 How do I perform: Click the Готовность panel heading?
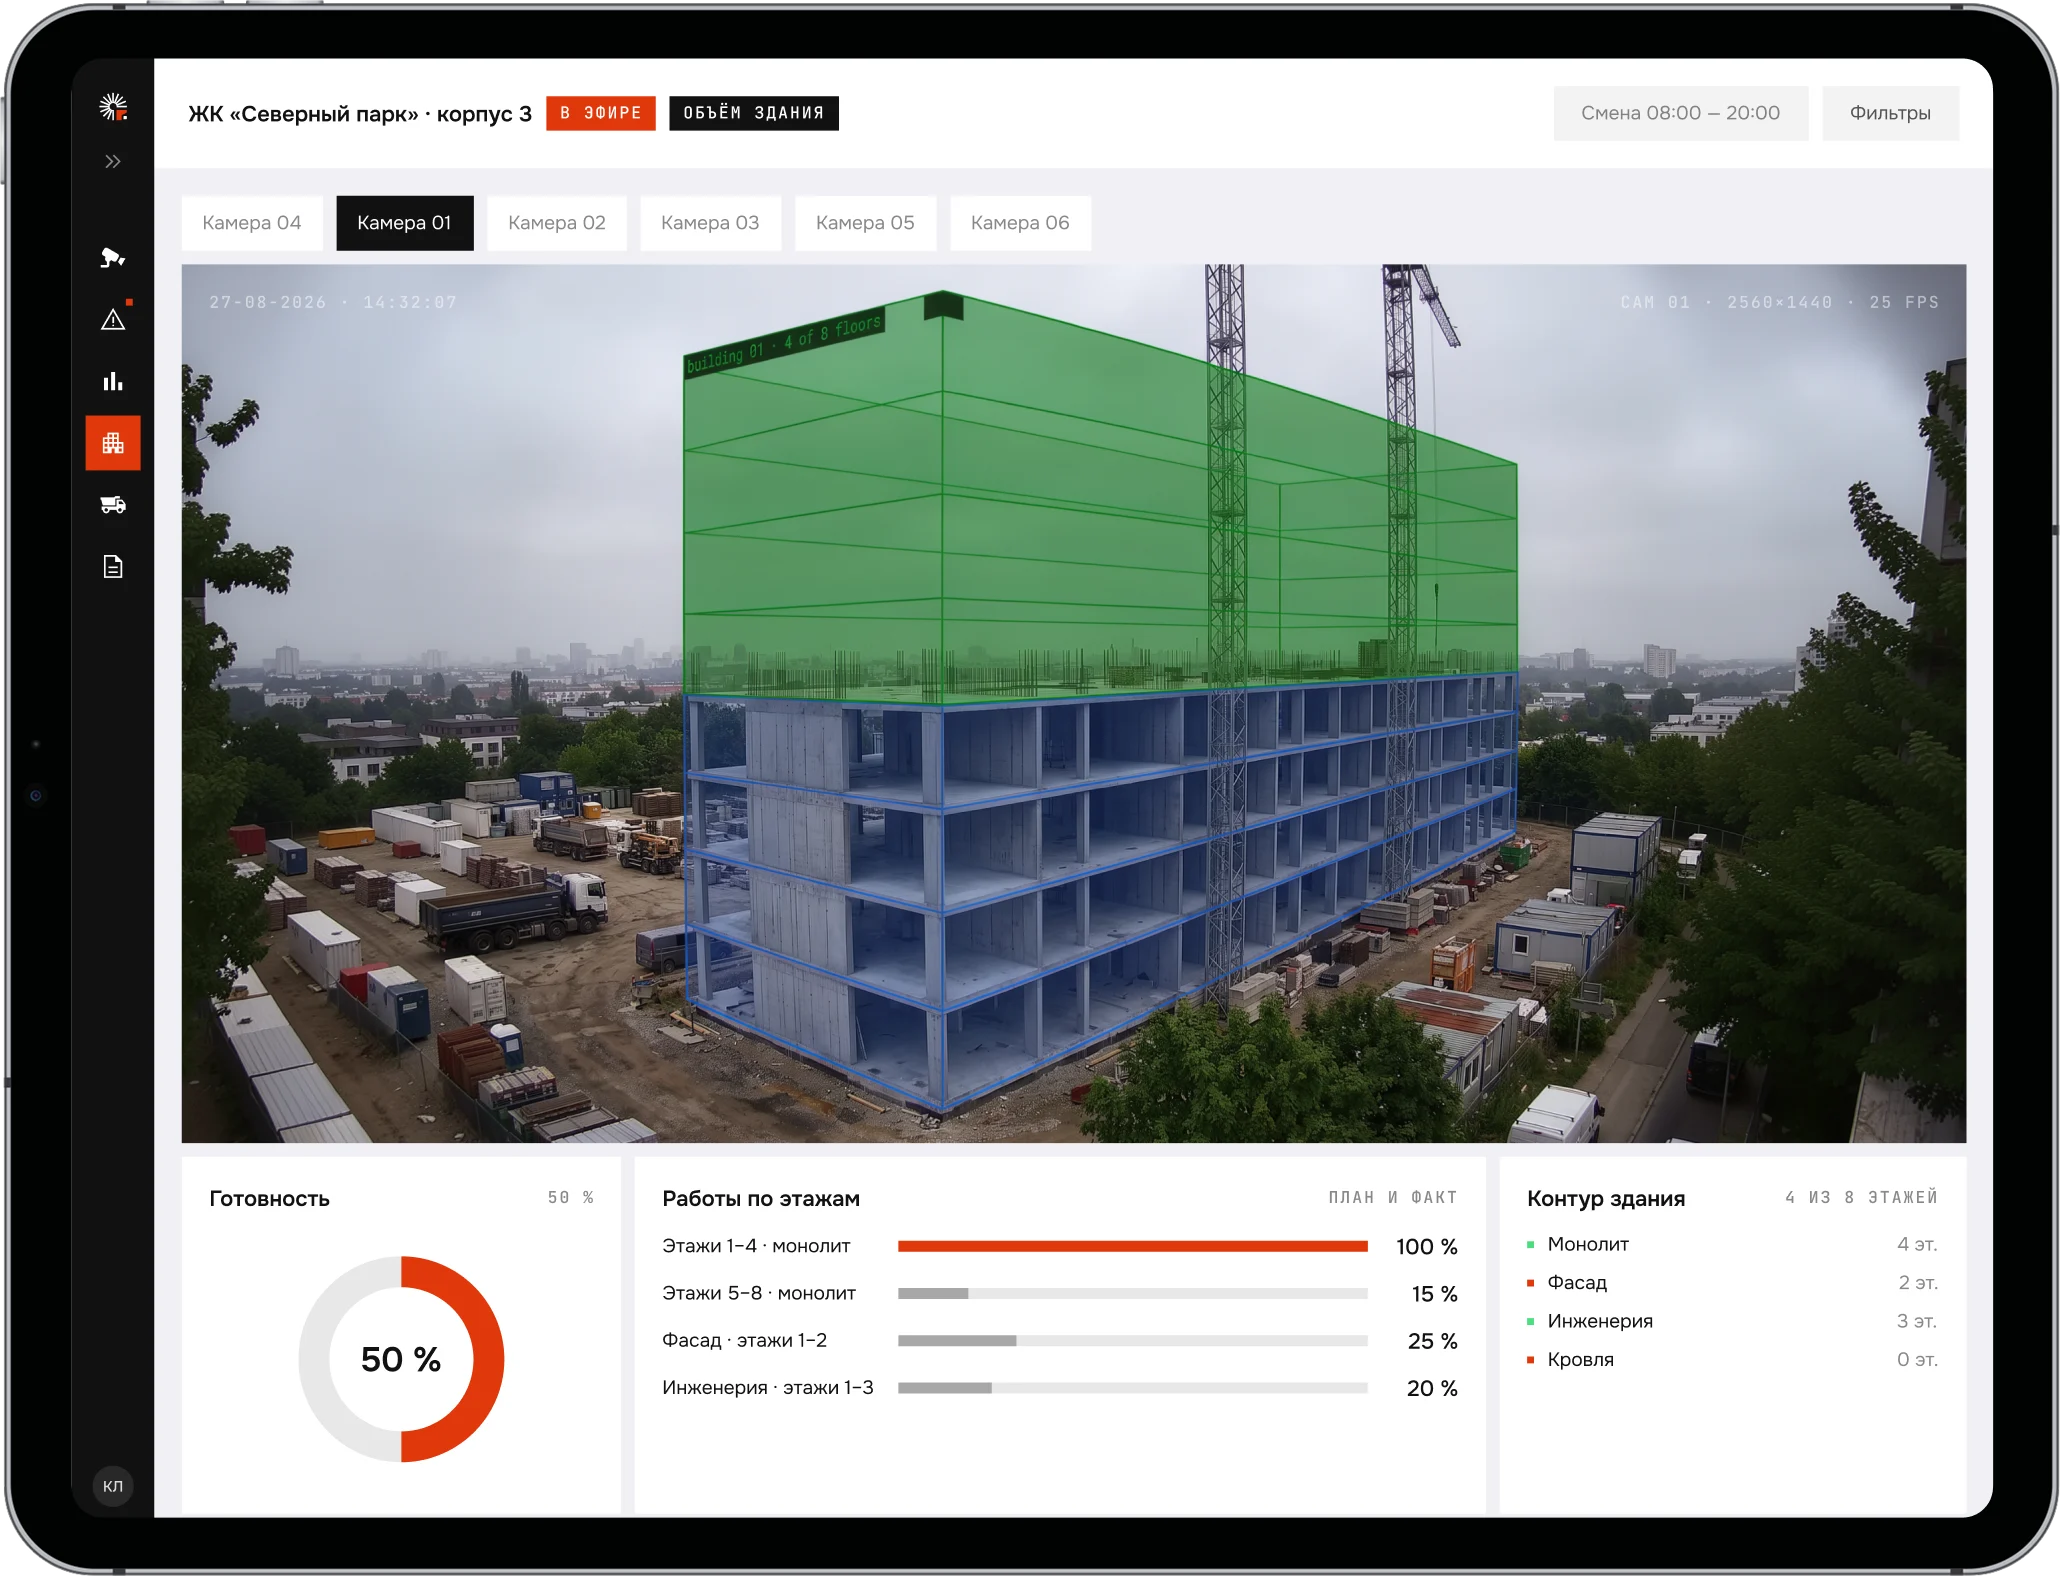pyautogui.click(x=269, y=1198)
